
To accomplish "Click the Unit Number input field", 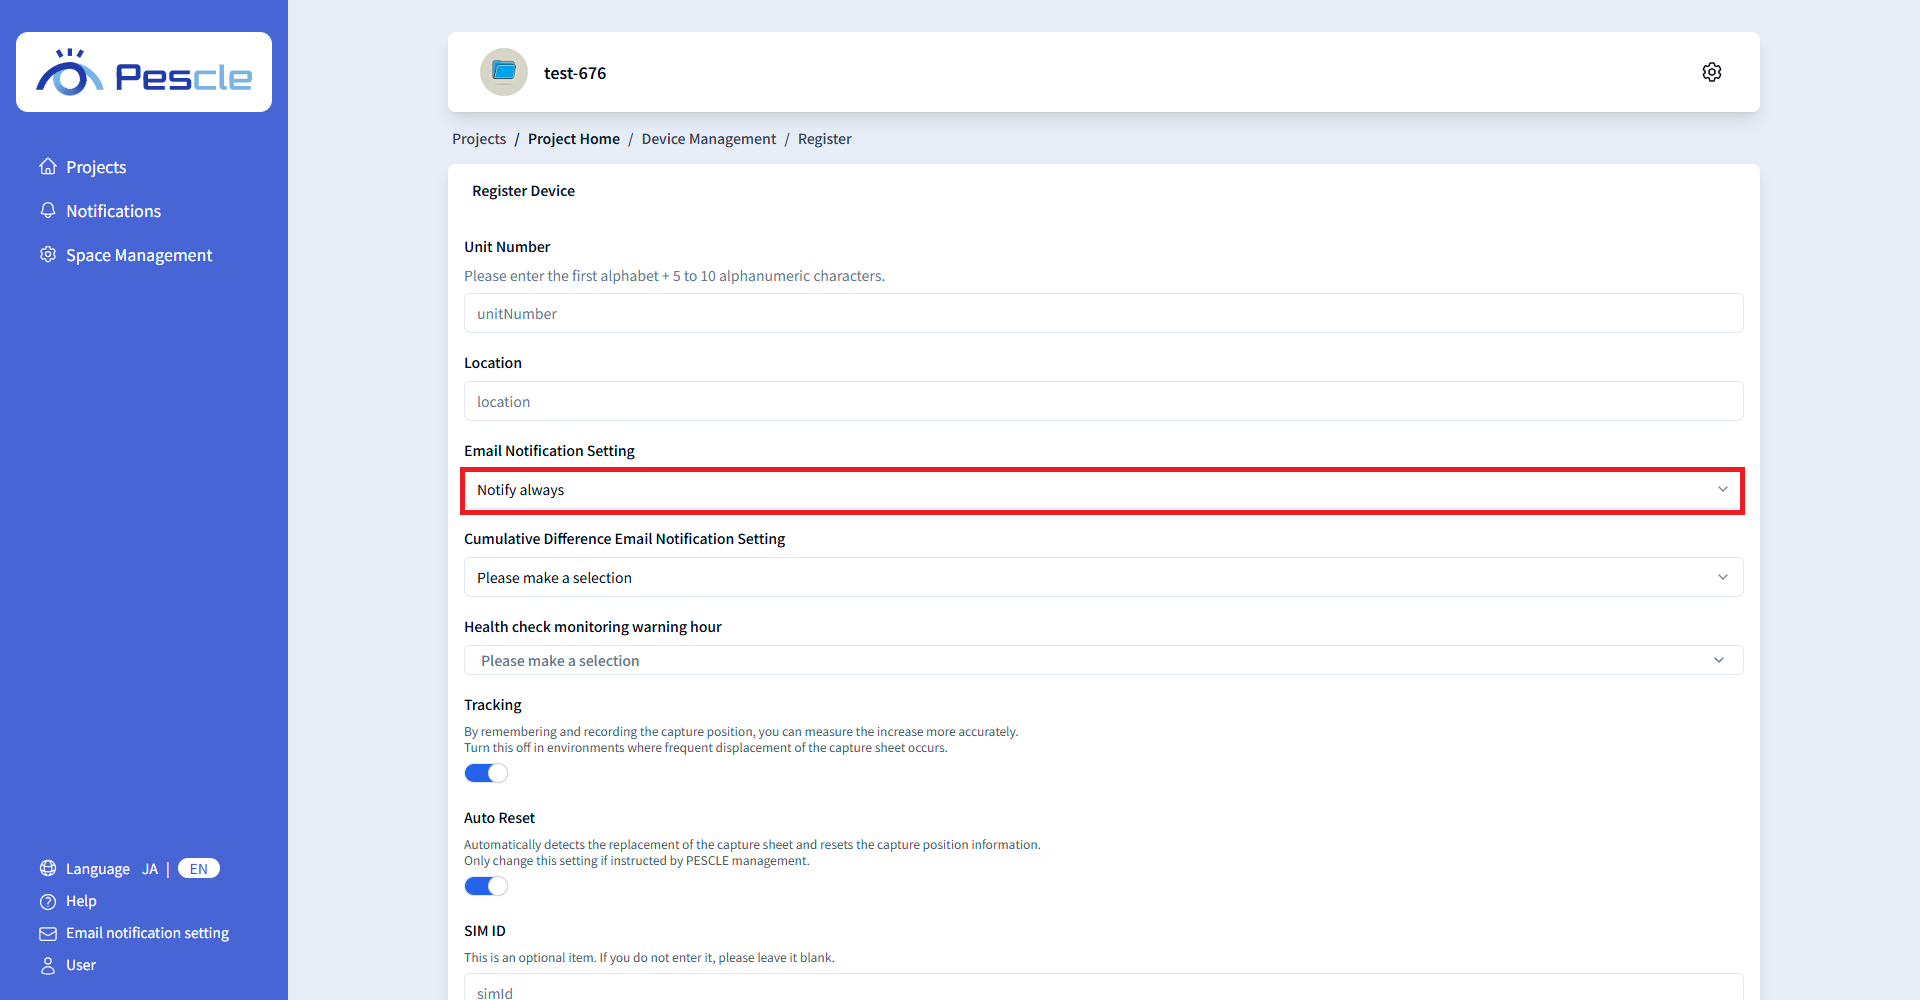I will click(x=1102, y=314).
